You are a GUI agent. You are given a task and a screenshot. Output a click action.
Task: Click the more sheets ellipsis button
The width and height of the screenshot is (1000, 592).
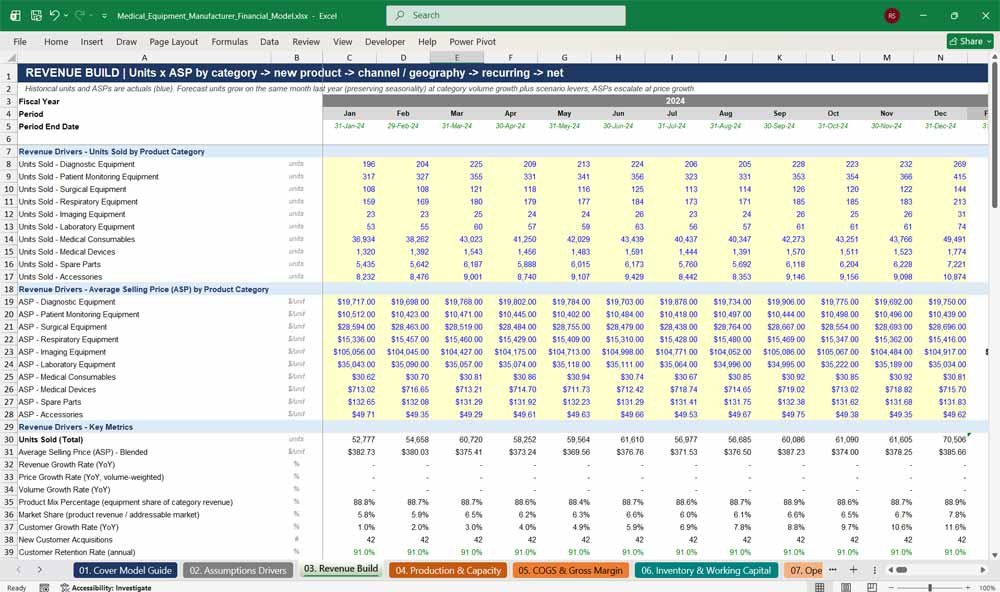pyautogui.click(x=832, y=570)
